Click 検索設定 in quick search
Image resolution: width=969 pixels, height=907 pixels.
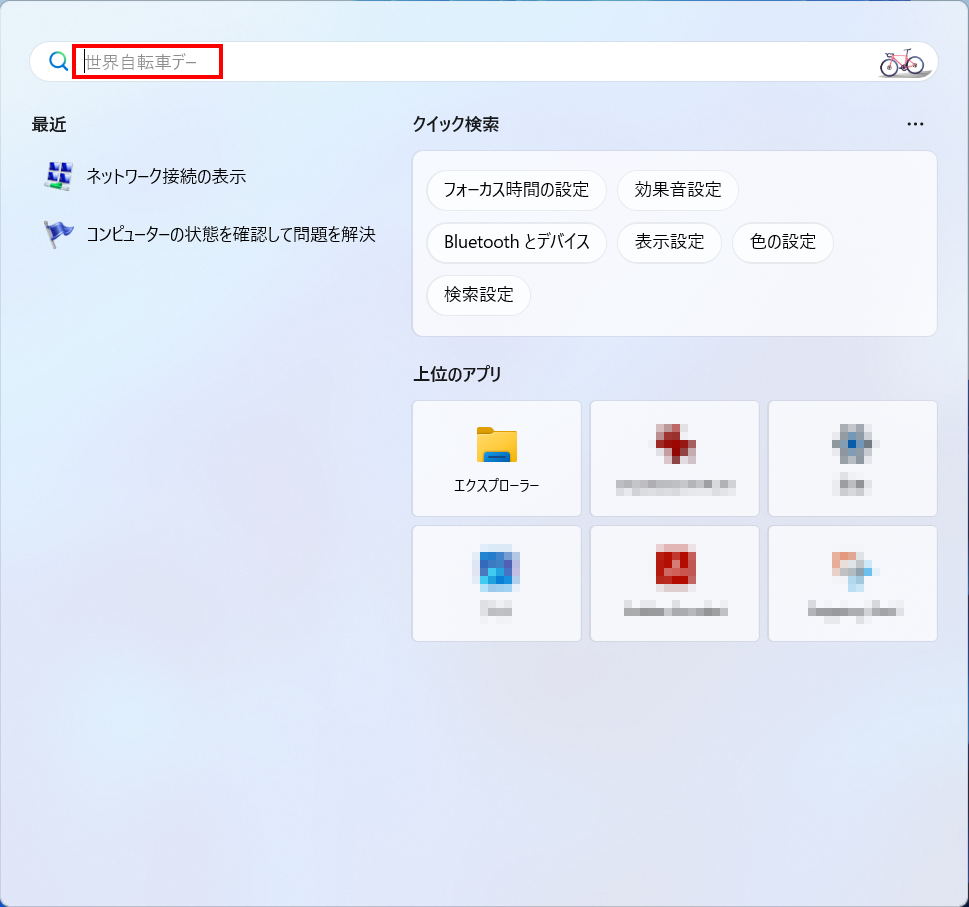pos(478,295)
